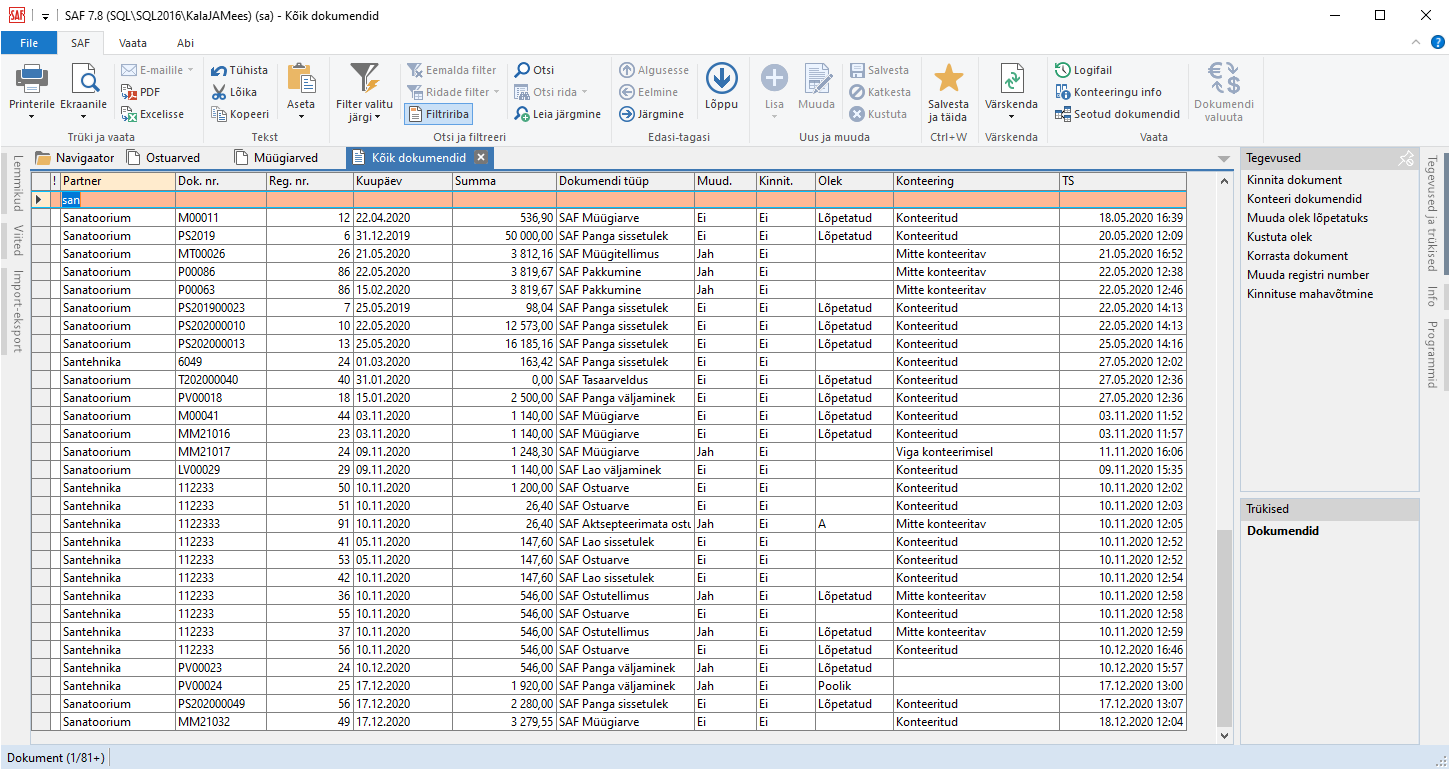Click the 'SAF Tasaarveldus' cell
The height and width of the screenshot is (770, 1450).
626,380
